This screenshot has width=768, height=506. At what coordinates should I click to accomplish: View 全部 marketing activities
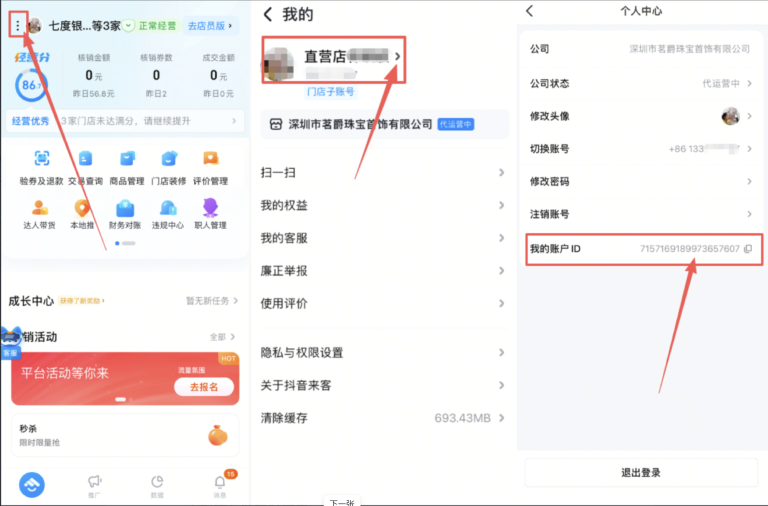coord(222,337)
